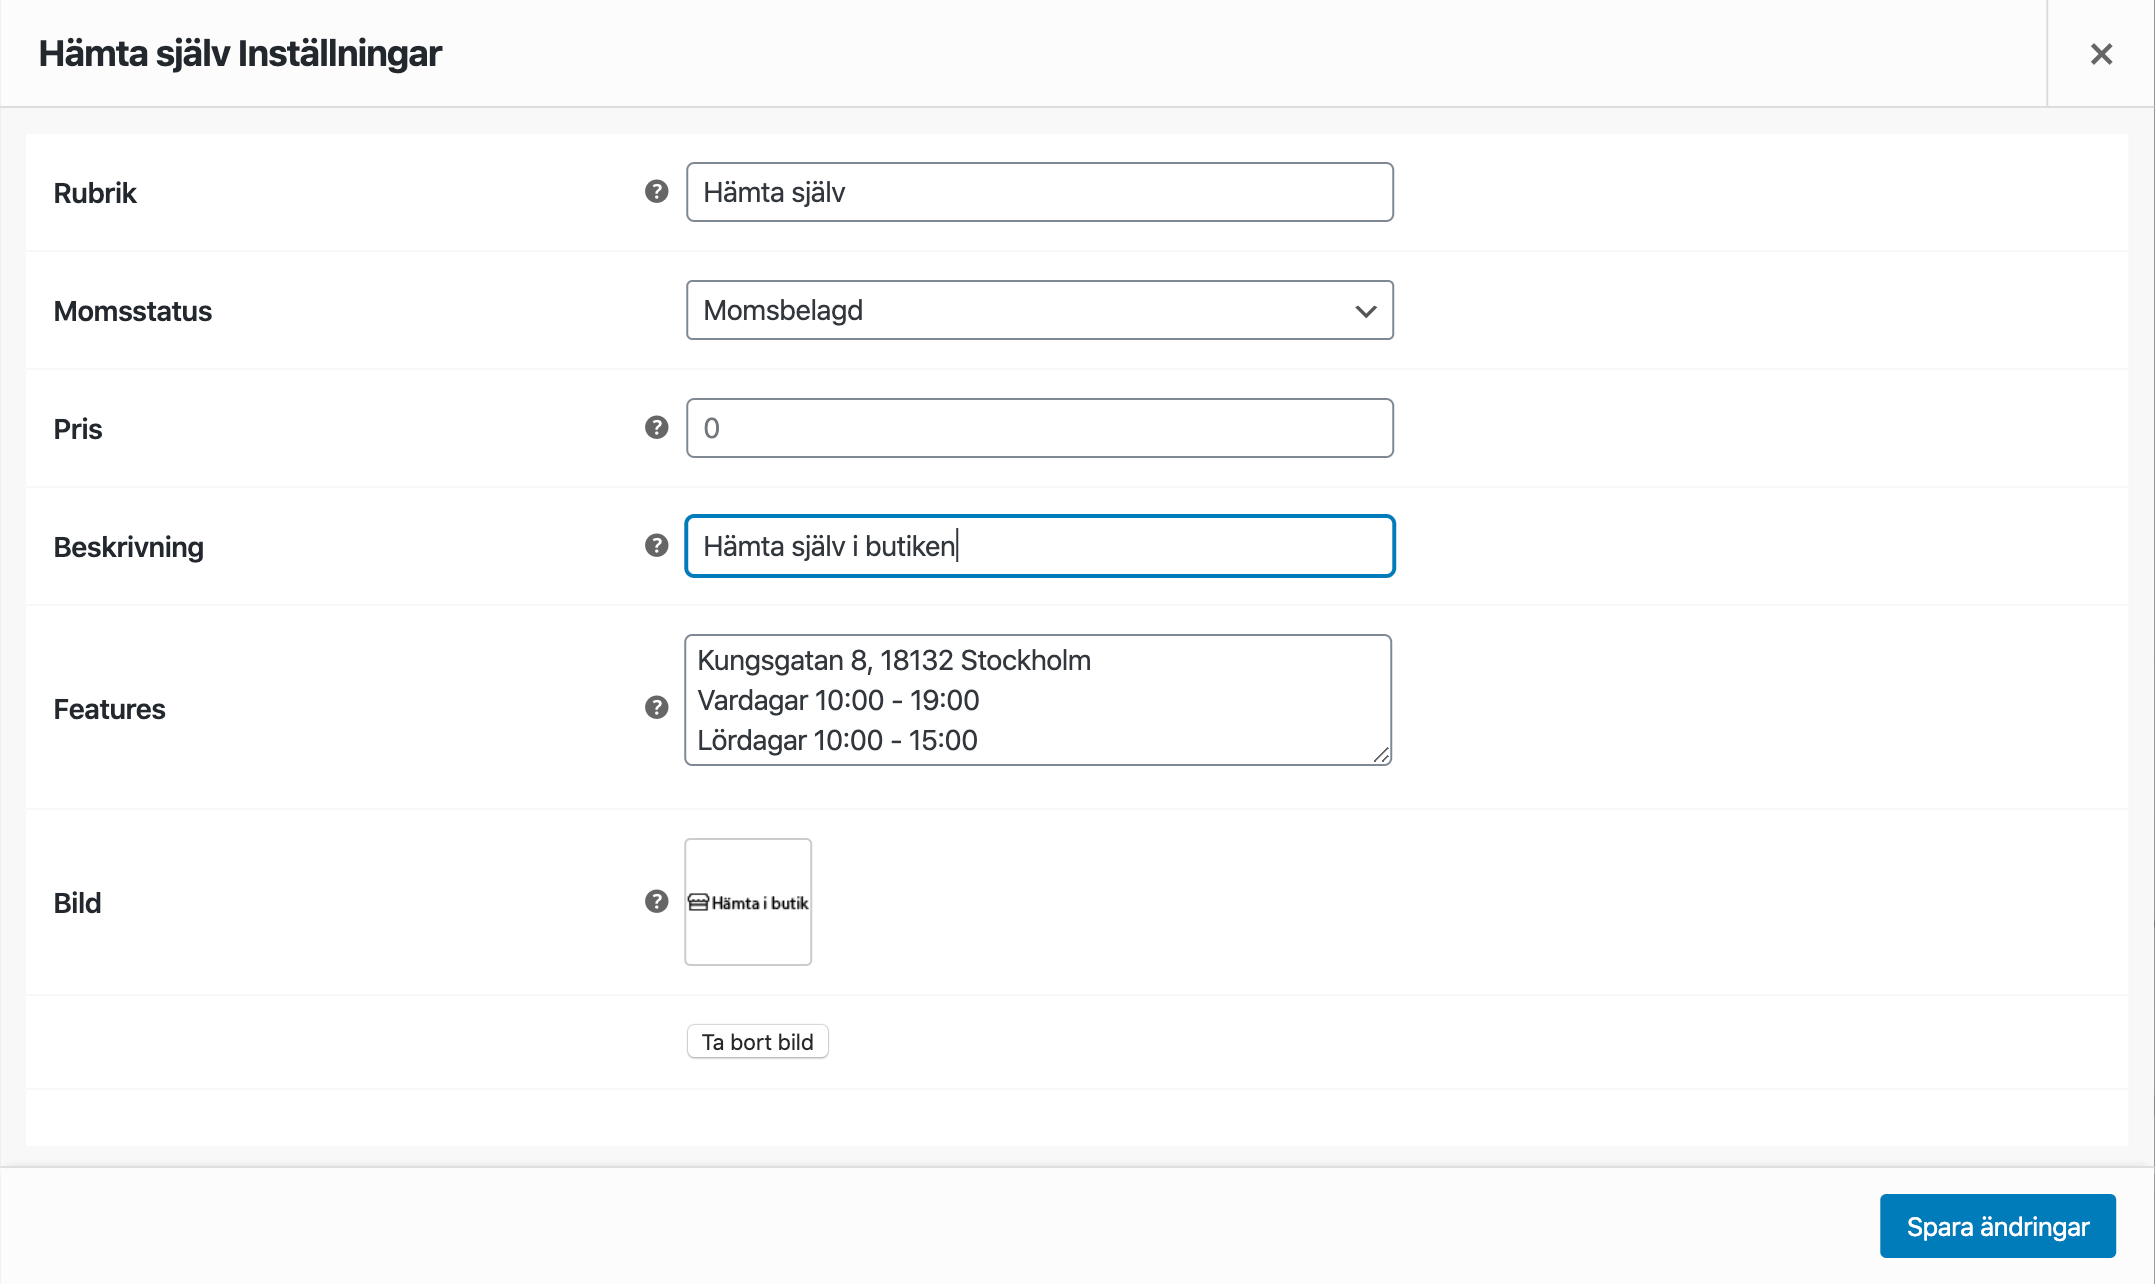Viewport: 2155px width, 1284px height.
Task: Click the Beskrivning field label
Action: point(128,547)
